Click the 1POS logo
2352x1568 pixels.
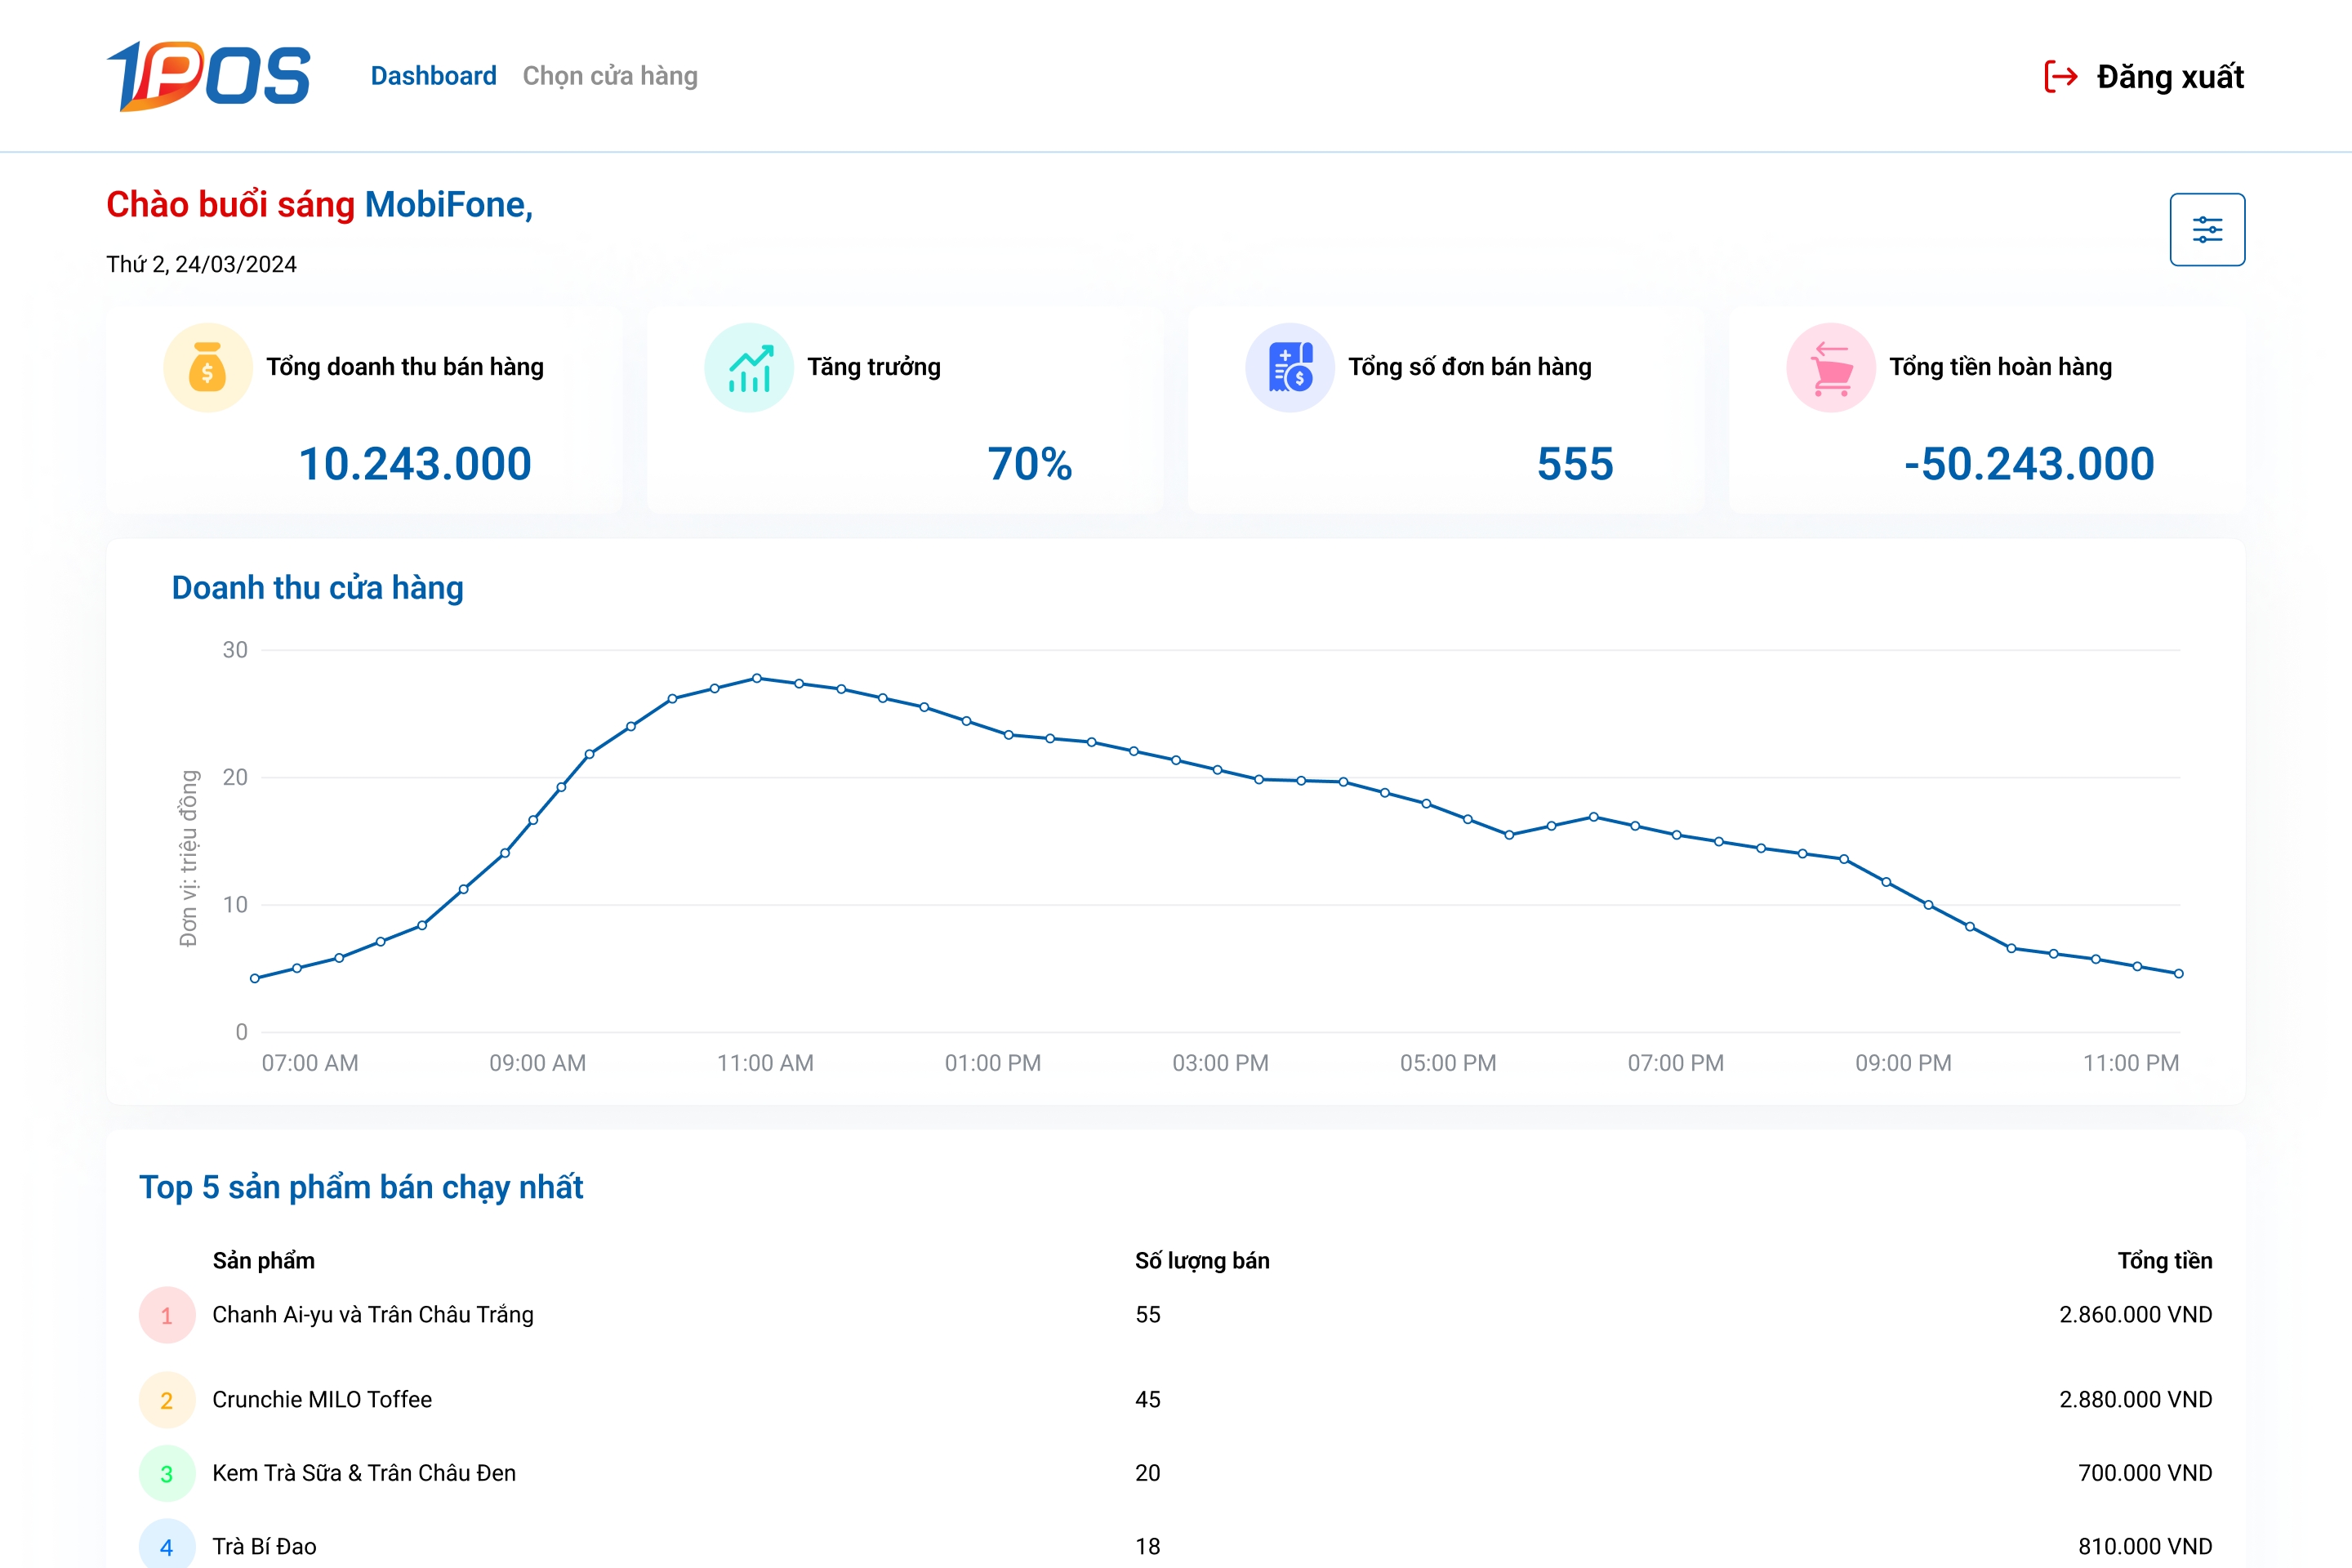click(208, 76)
